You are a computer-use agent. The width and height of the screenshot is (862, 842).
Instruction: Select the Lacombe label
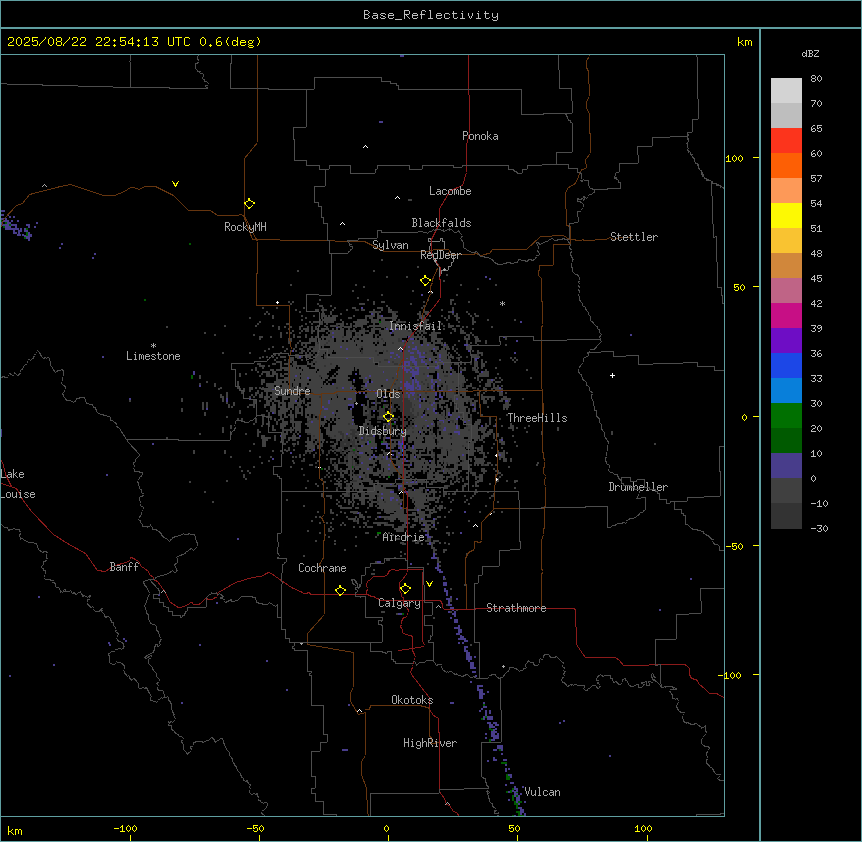tap(450, 191)
